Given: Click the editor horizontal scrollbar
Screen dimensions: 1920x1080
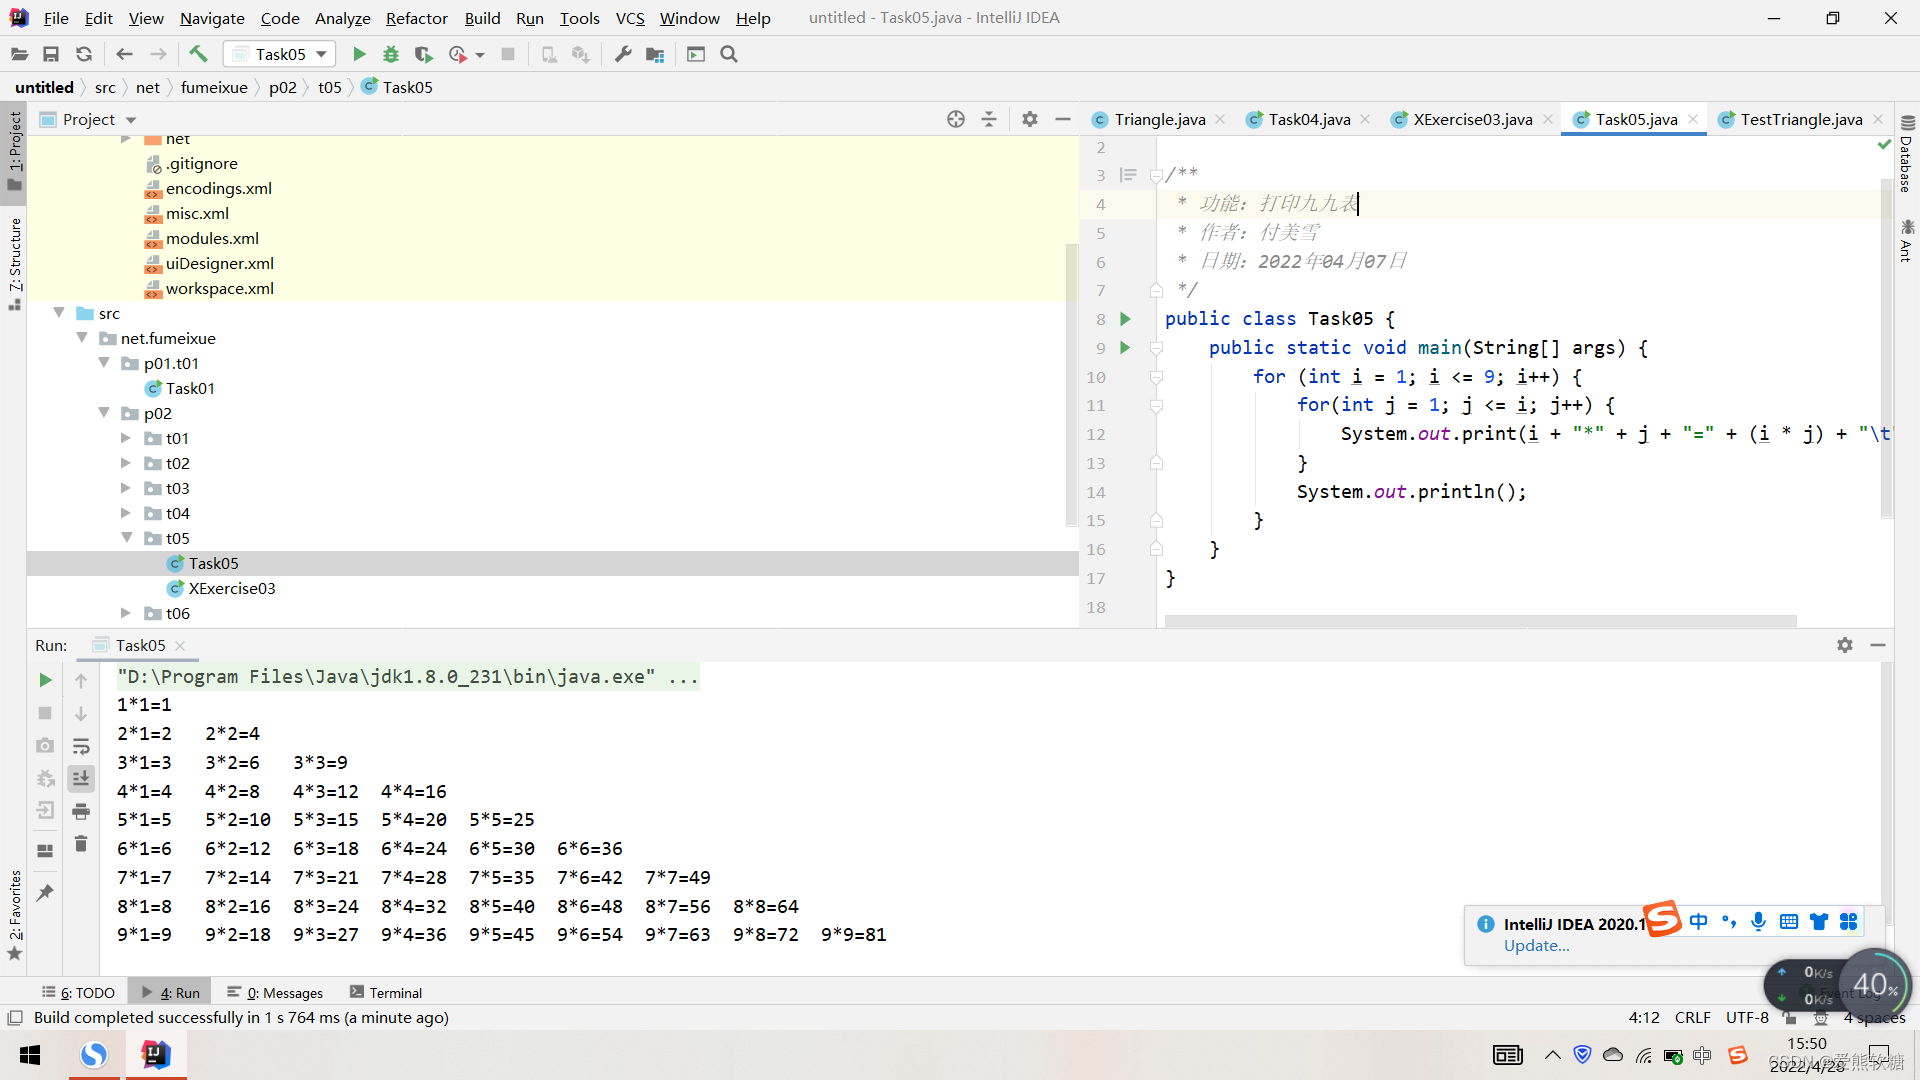Looking at the screenshot, I should coord(1480,621).
